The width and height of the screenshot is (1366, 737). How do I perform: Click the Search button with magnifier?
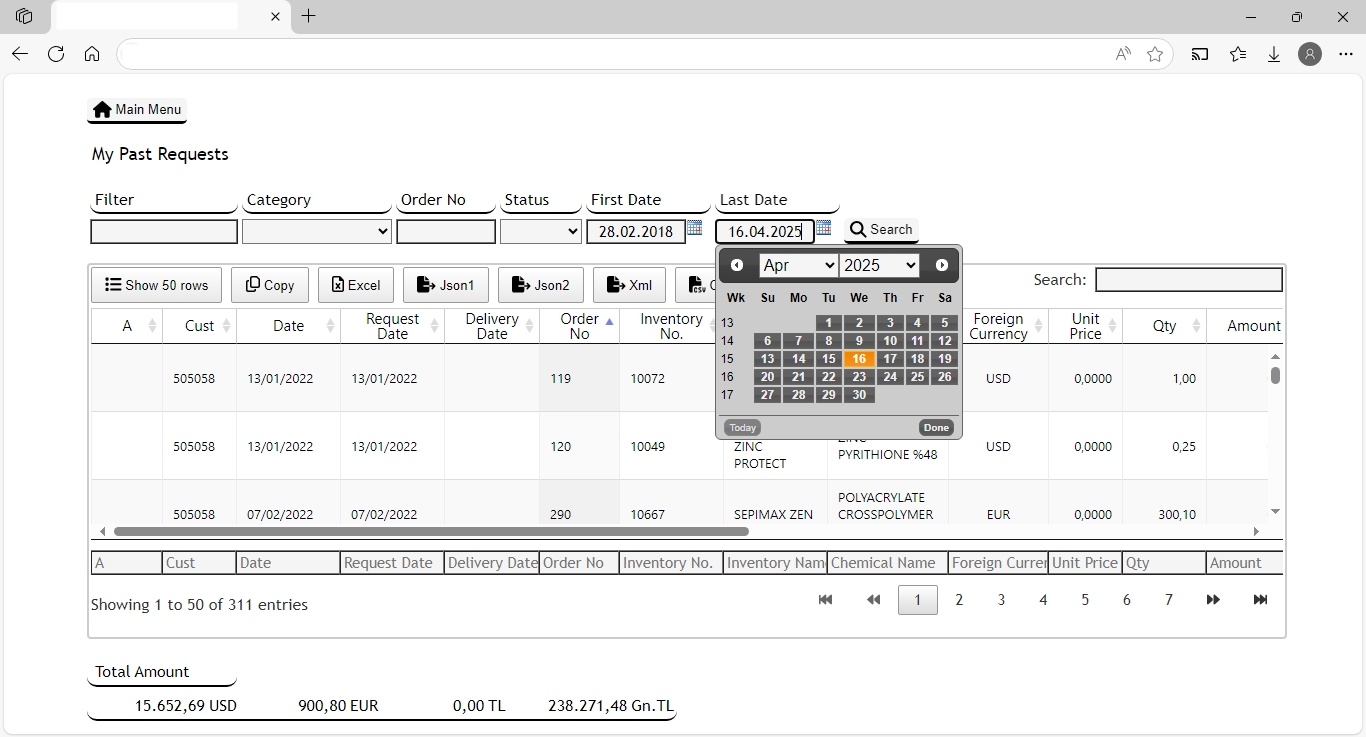point(881,230)
